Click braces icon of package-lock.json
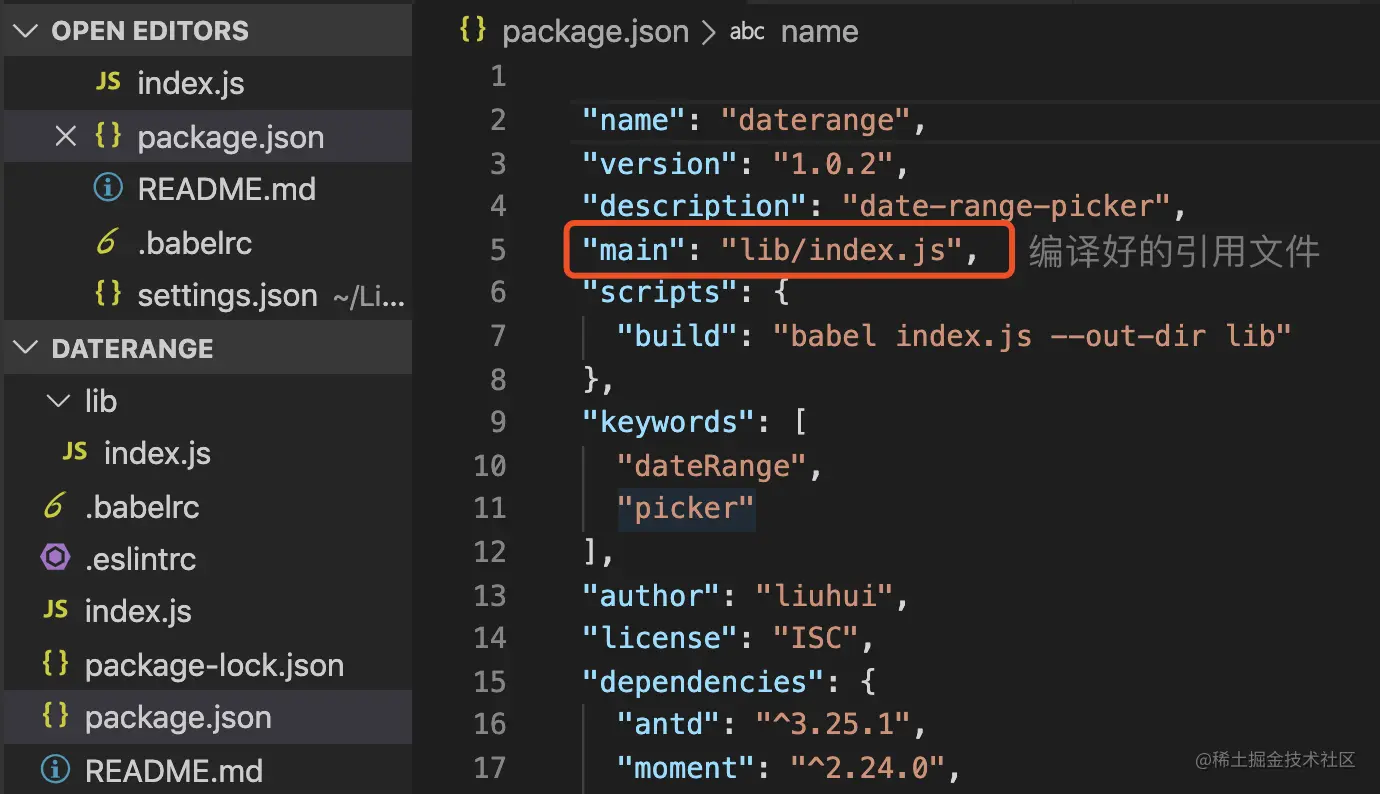This screenshot has width=1380, height=794. (x=55, y=664)
